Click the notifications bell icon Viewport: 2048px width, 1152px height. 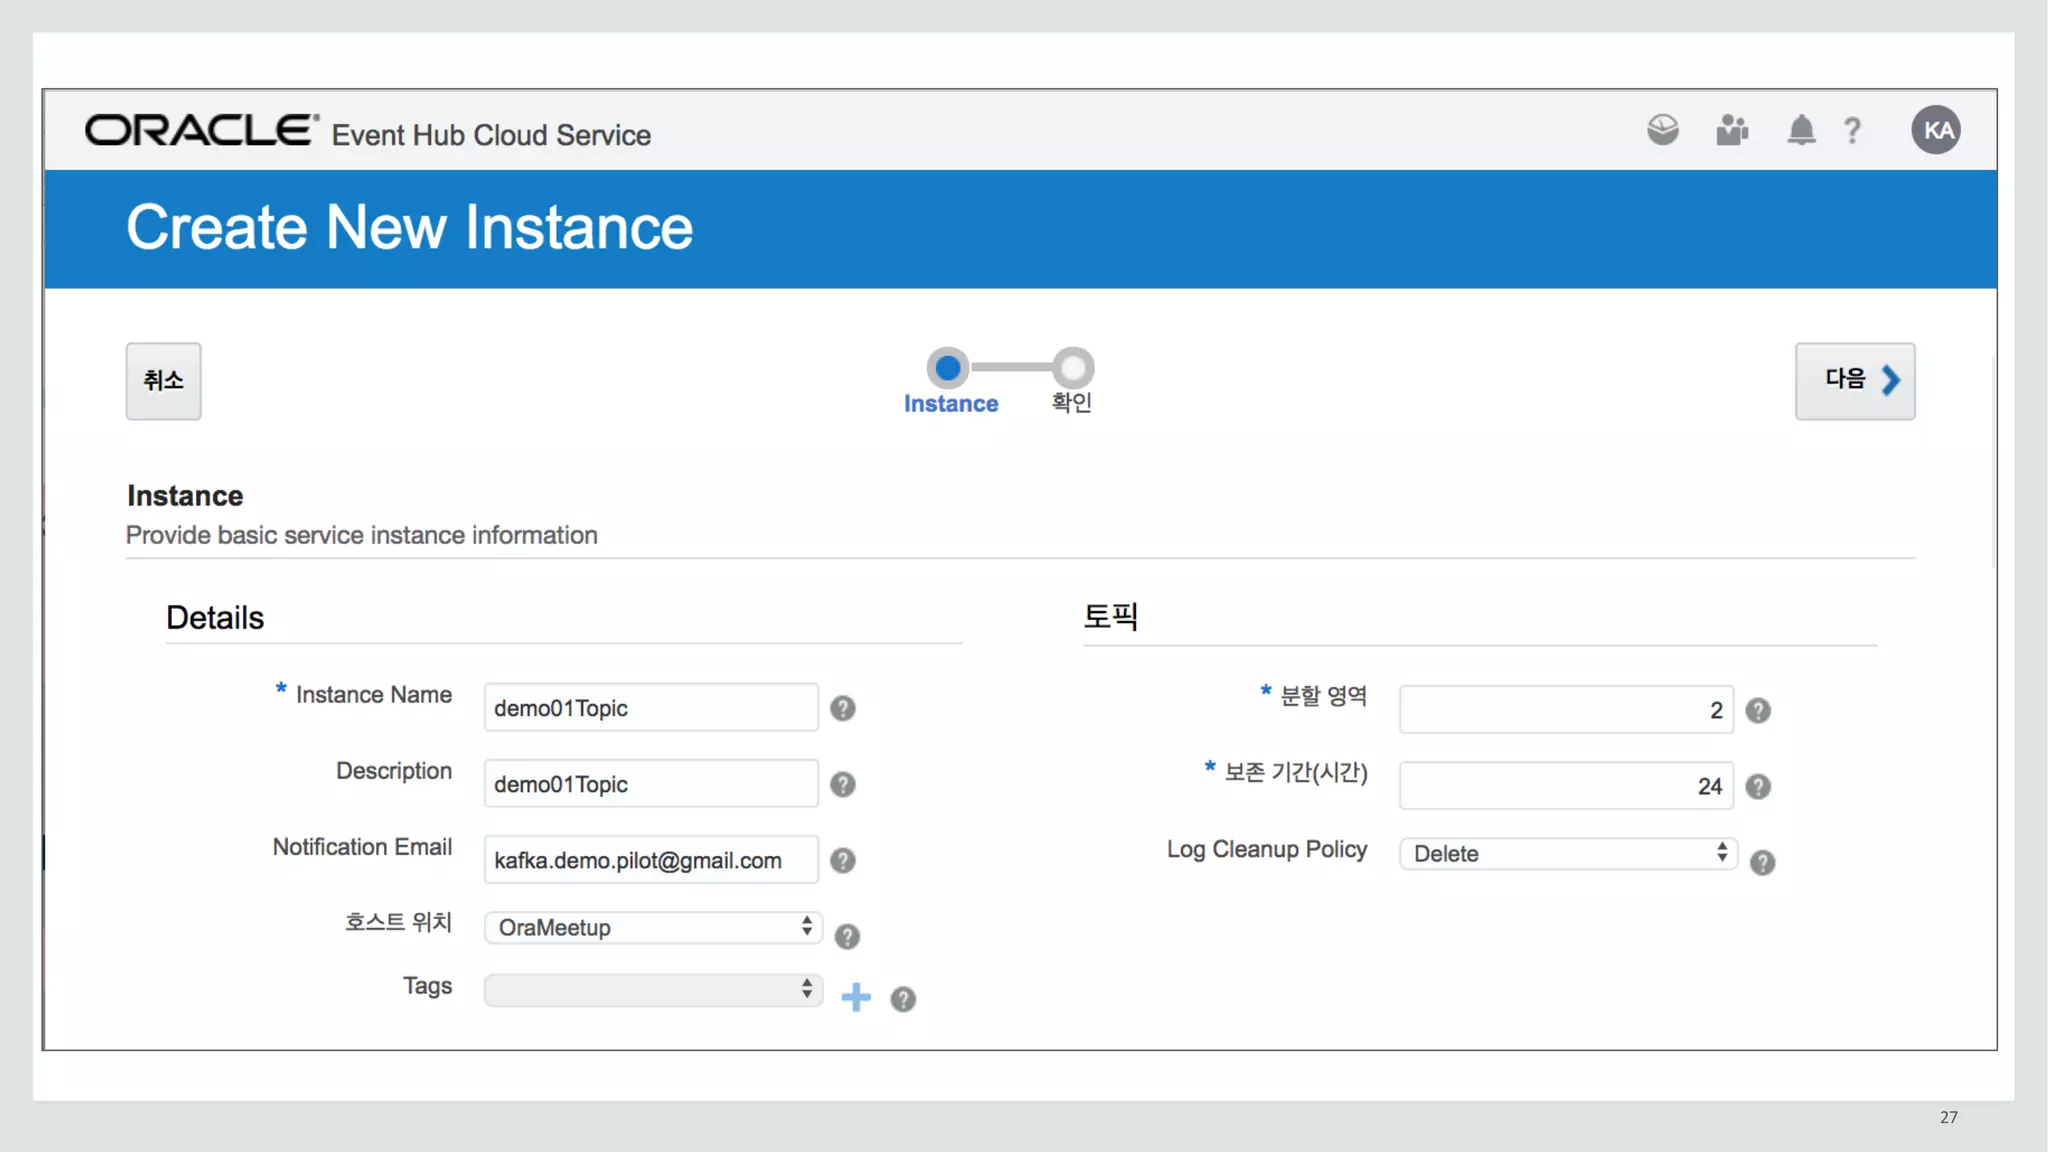[1801, 130]
